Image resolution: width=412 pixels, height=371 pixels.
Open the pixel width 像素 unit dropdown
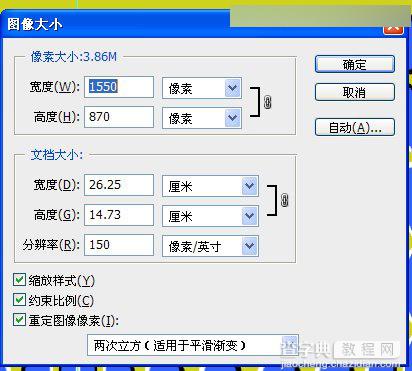pos(202,88)
